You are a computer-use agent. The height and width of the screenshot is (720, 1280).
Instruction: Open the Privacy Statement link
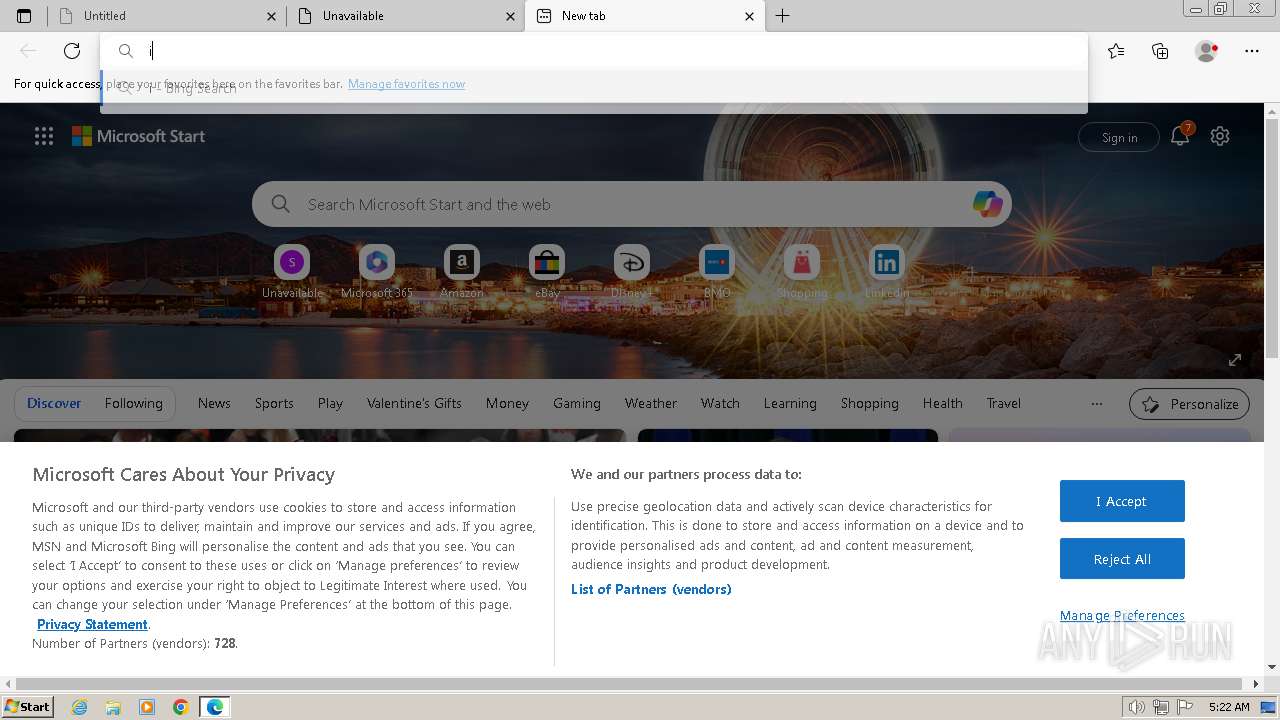92,624
